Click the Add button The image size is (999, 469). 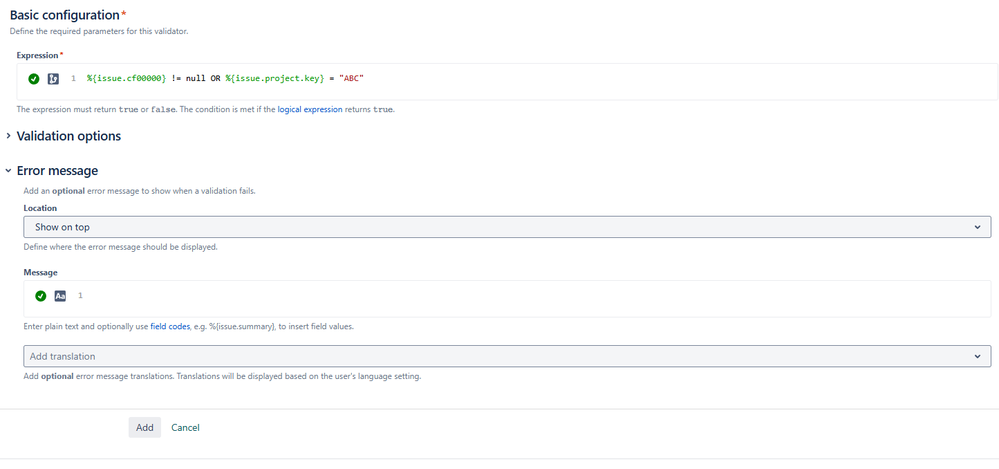pos(145,428)
